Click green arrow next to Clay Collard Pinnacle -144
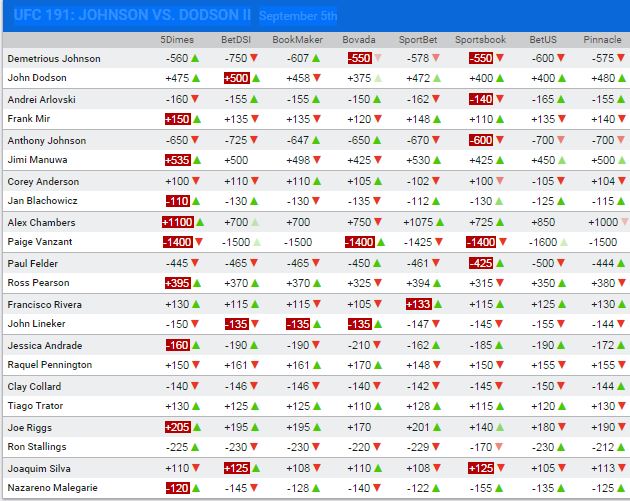 point(621,386)
